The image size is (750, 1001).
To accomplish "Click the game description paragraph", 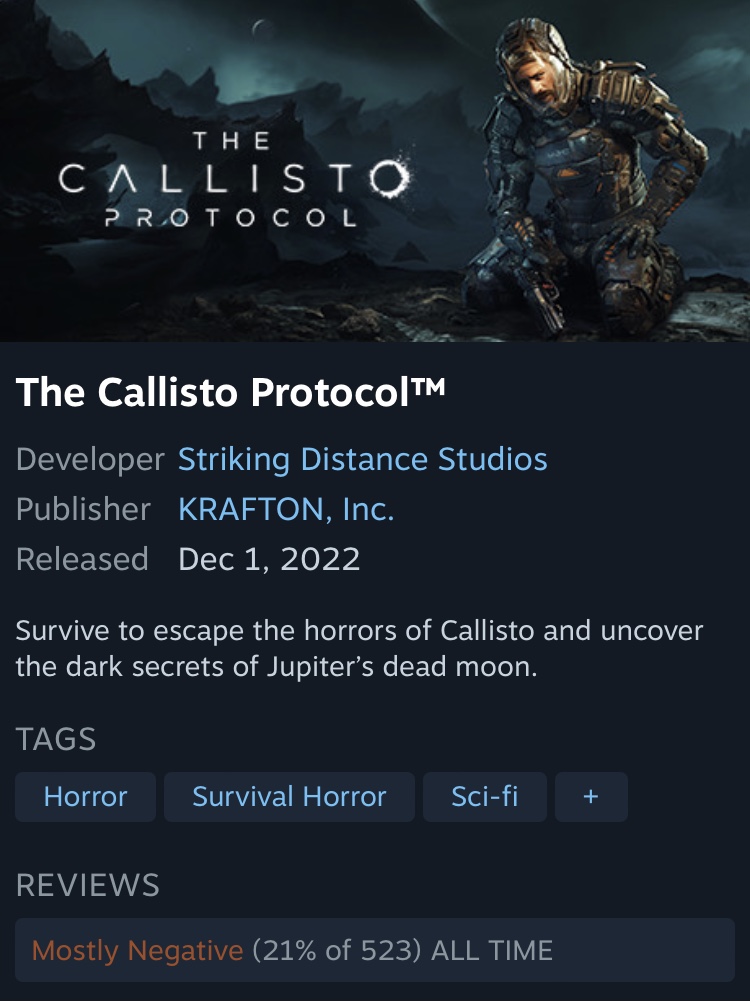I will pyautogui.click(x=359, y=649).
